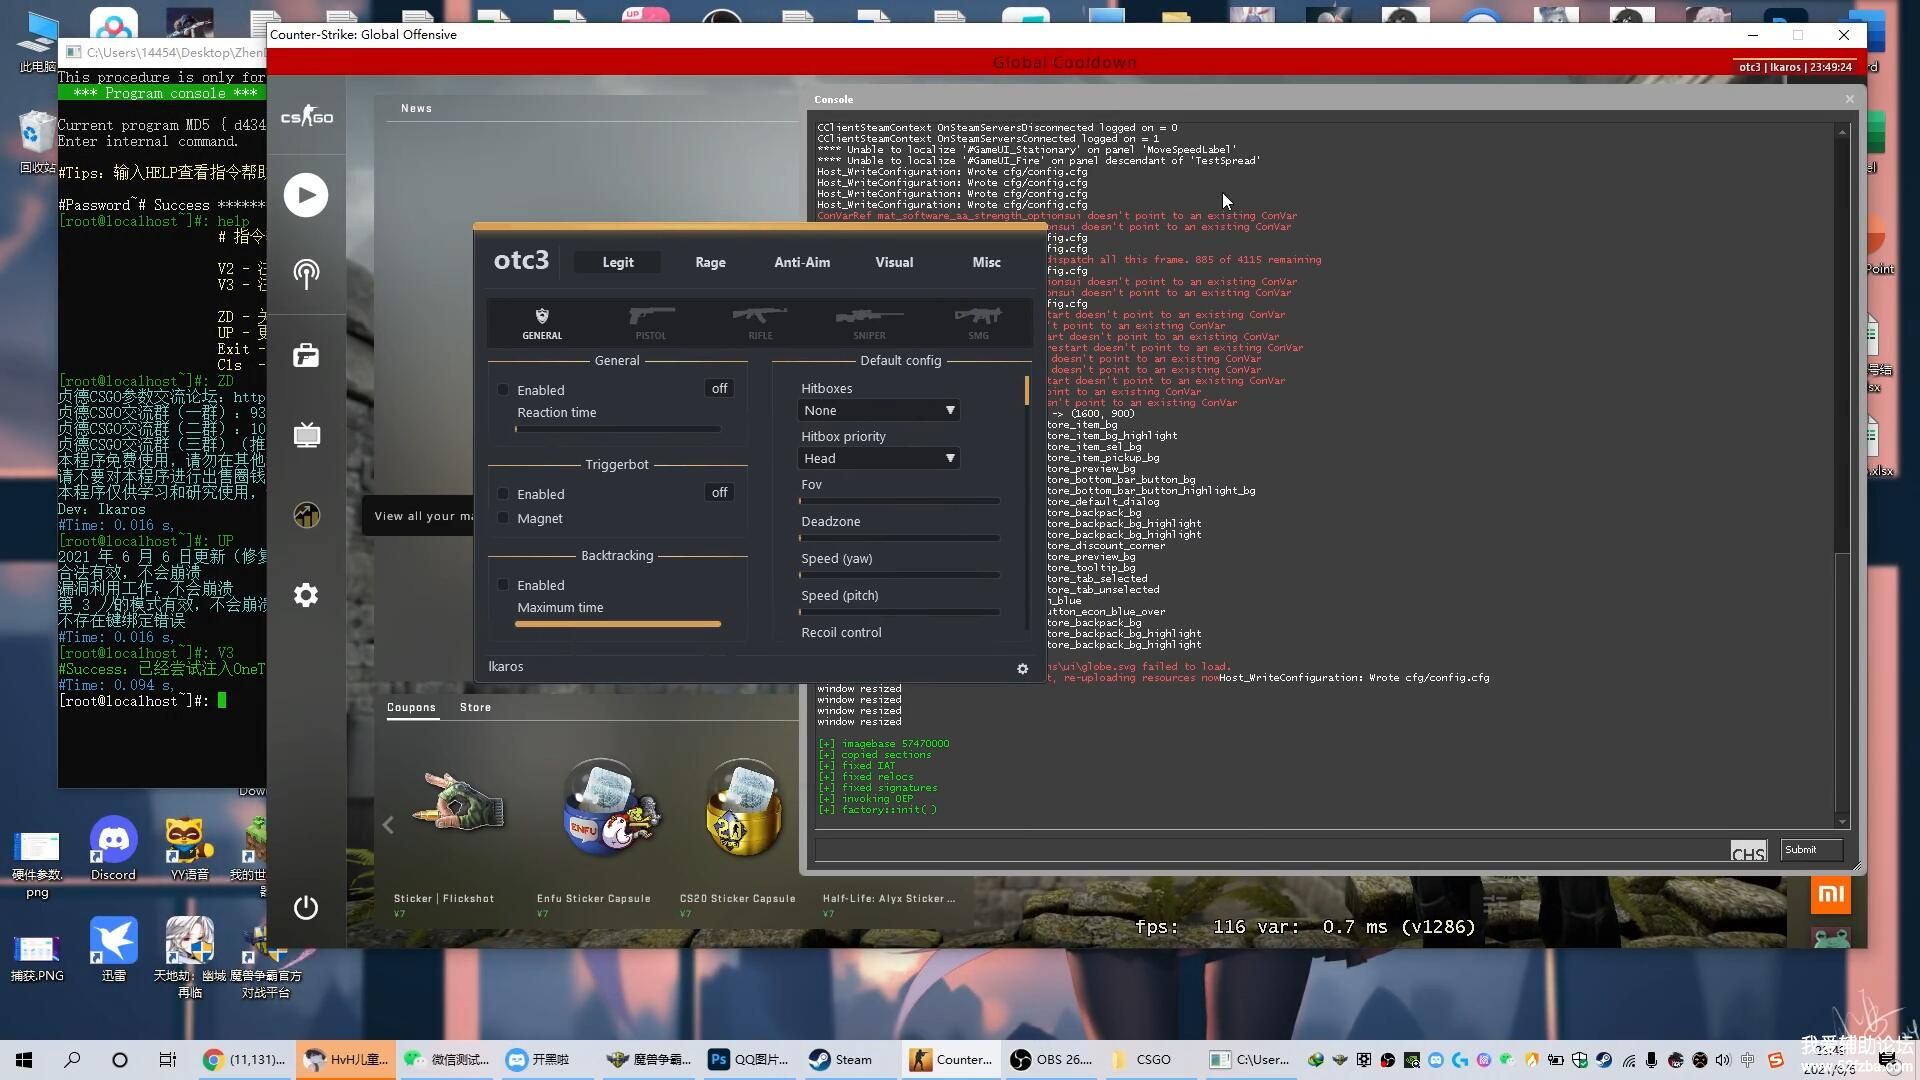The width and height of the screenshot is (1920, 1080).
Task: Open taskbar search magnifier
Action: (72, 1060)
